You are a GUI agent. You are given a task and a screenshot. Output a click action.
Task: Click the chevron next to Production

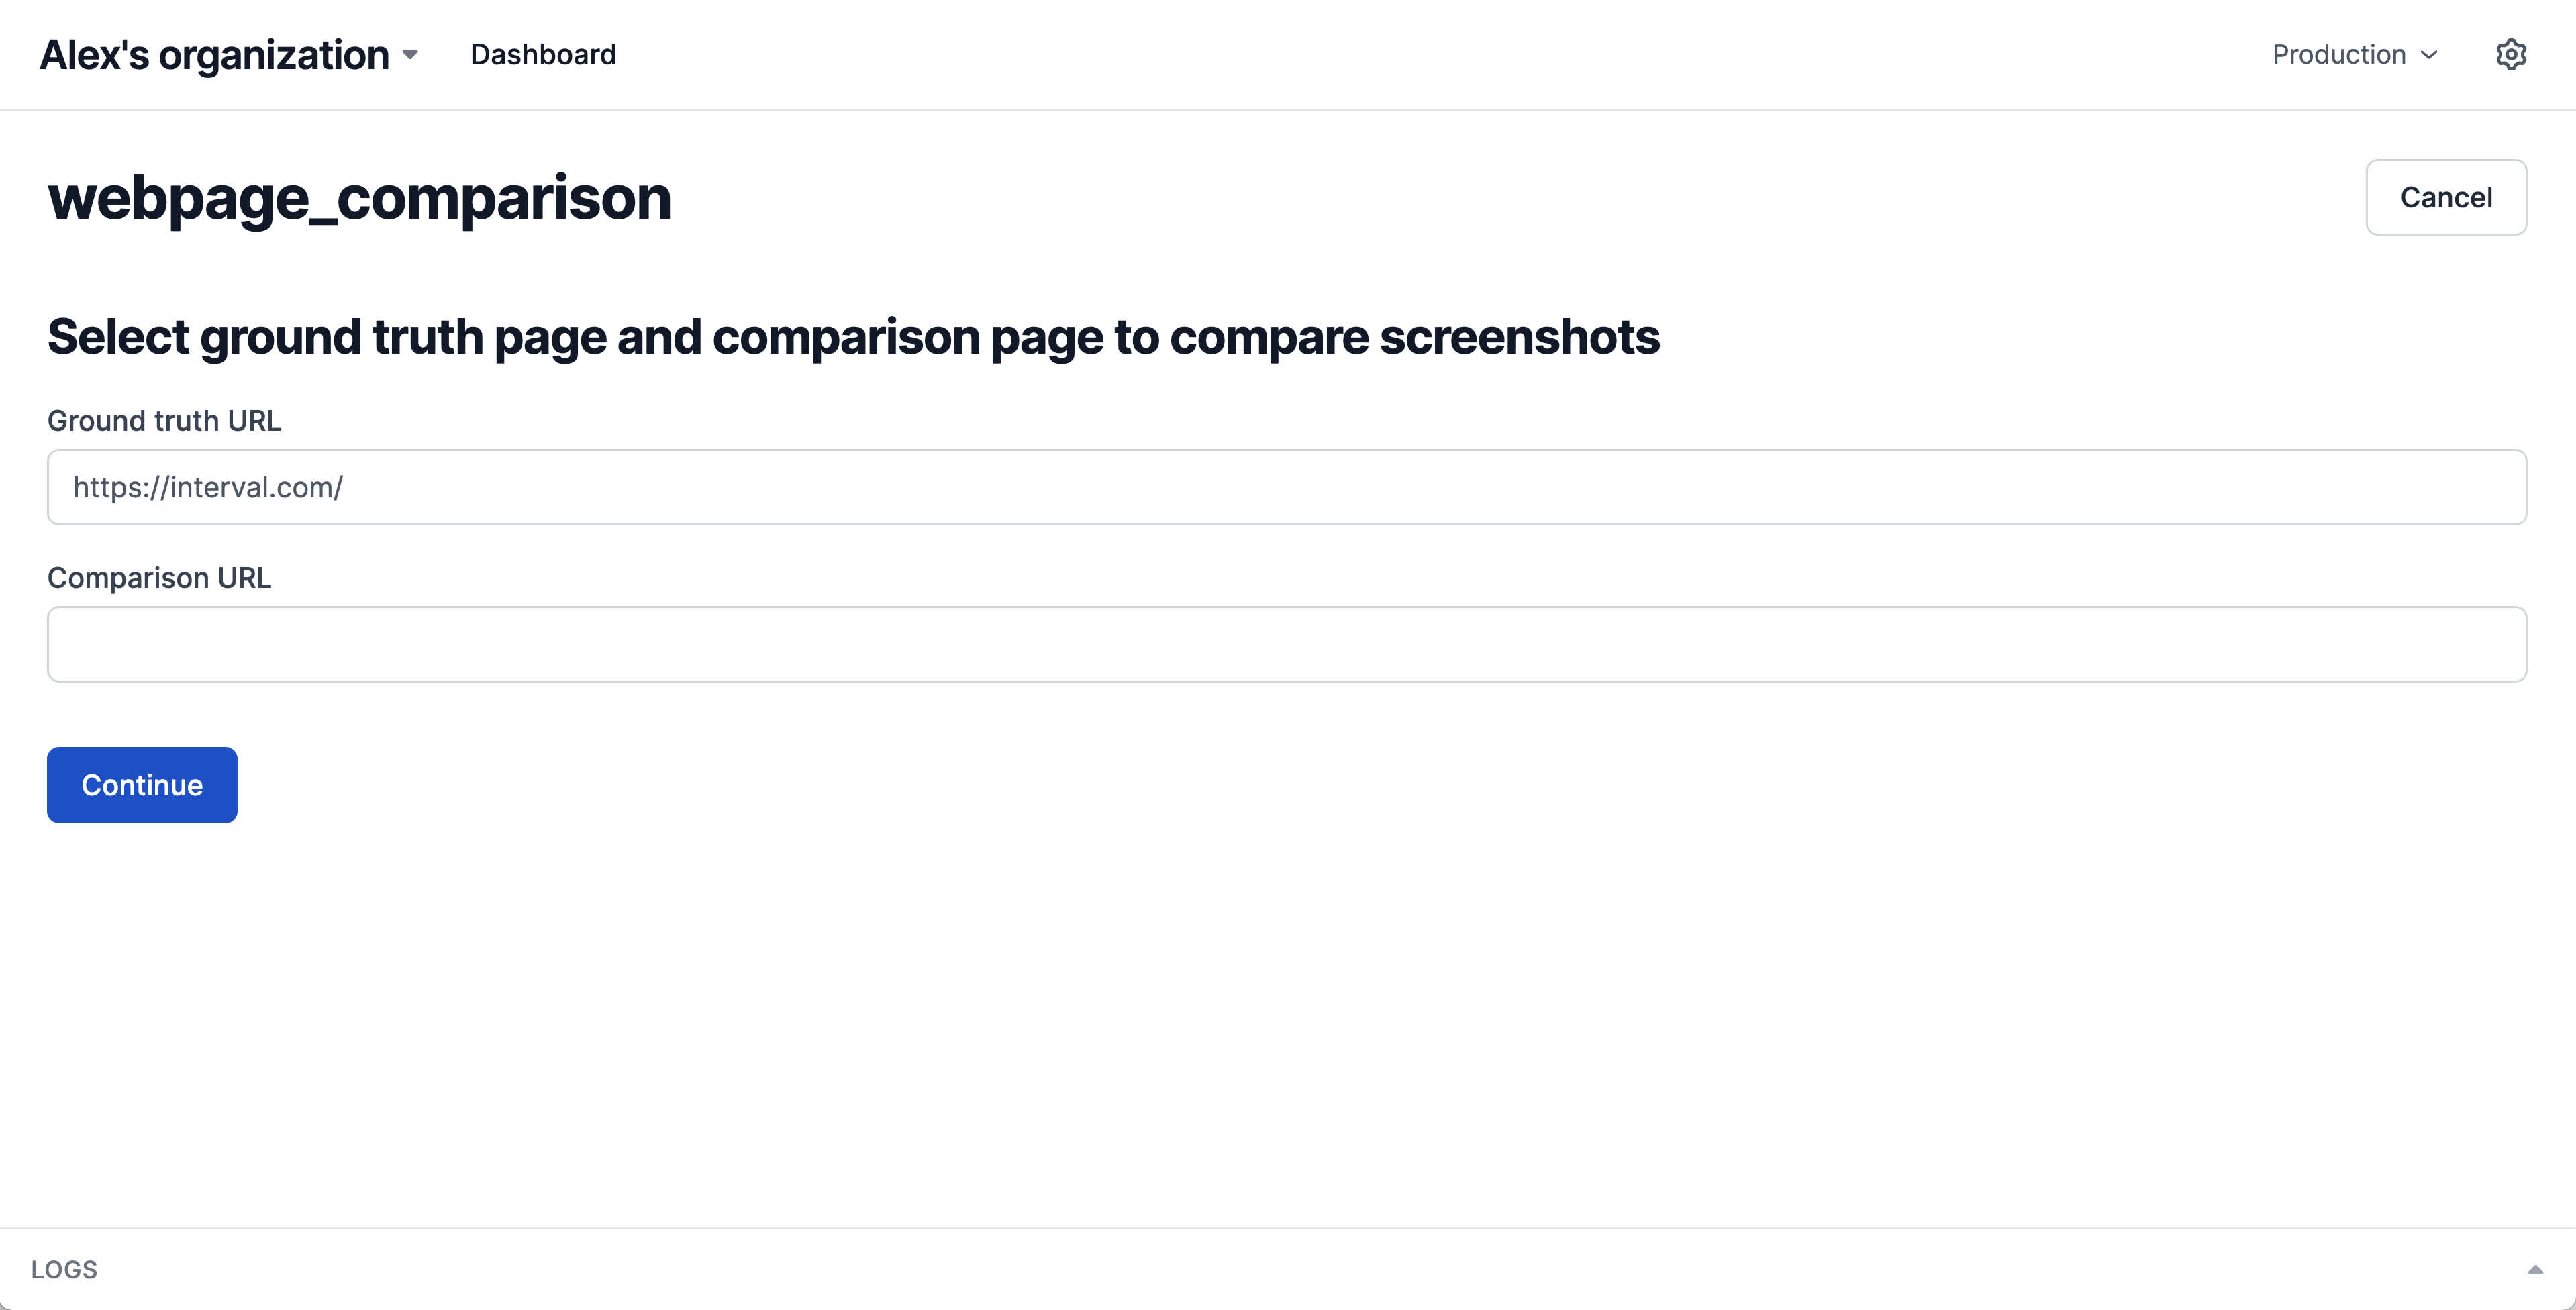click(x=2429, y=55)
